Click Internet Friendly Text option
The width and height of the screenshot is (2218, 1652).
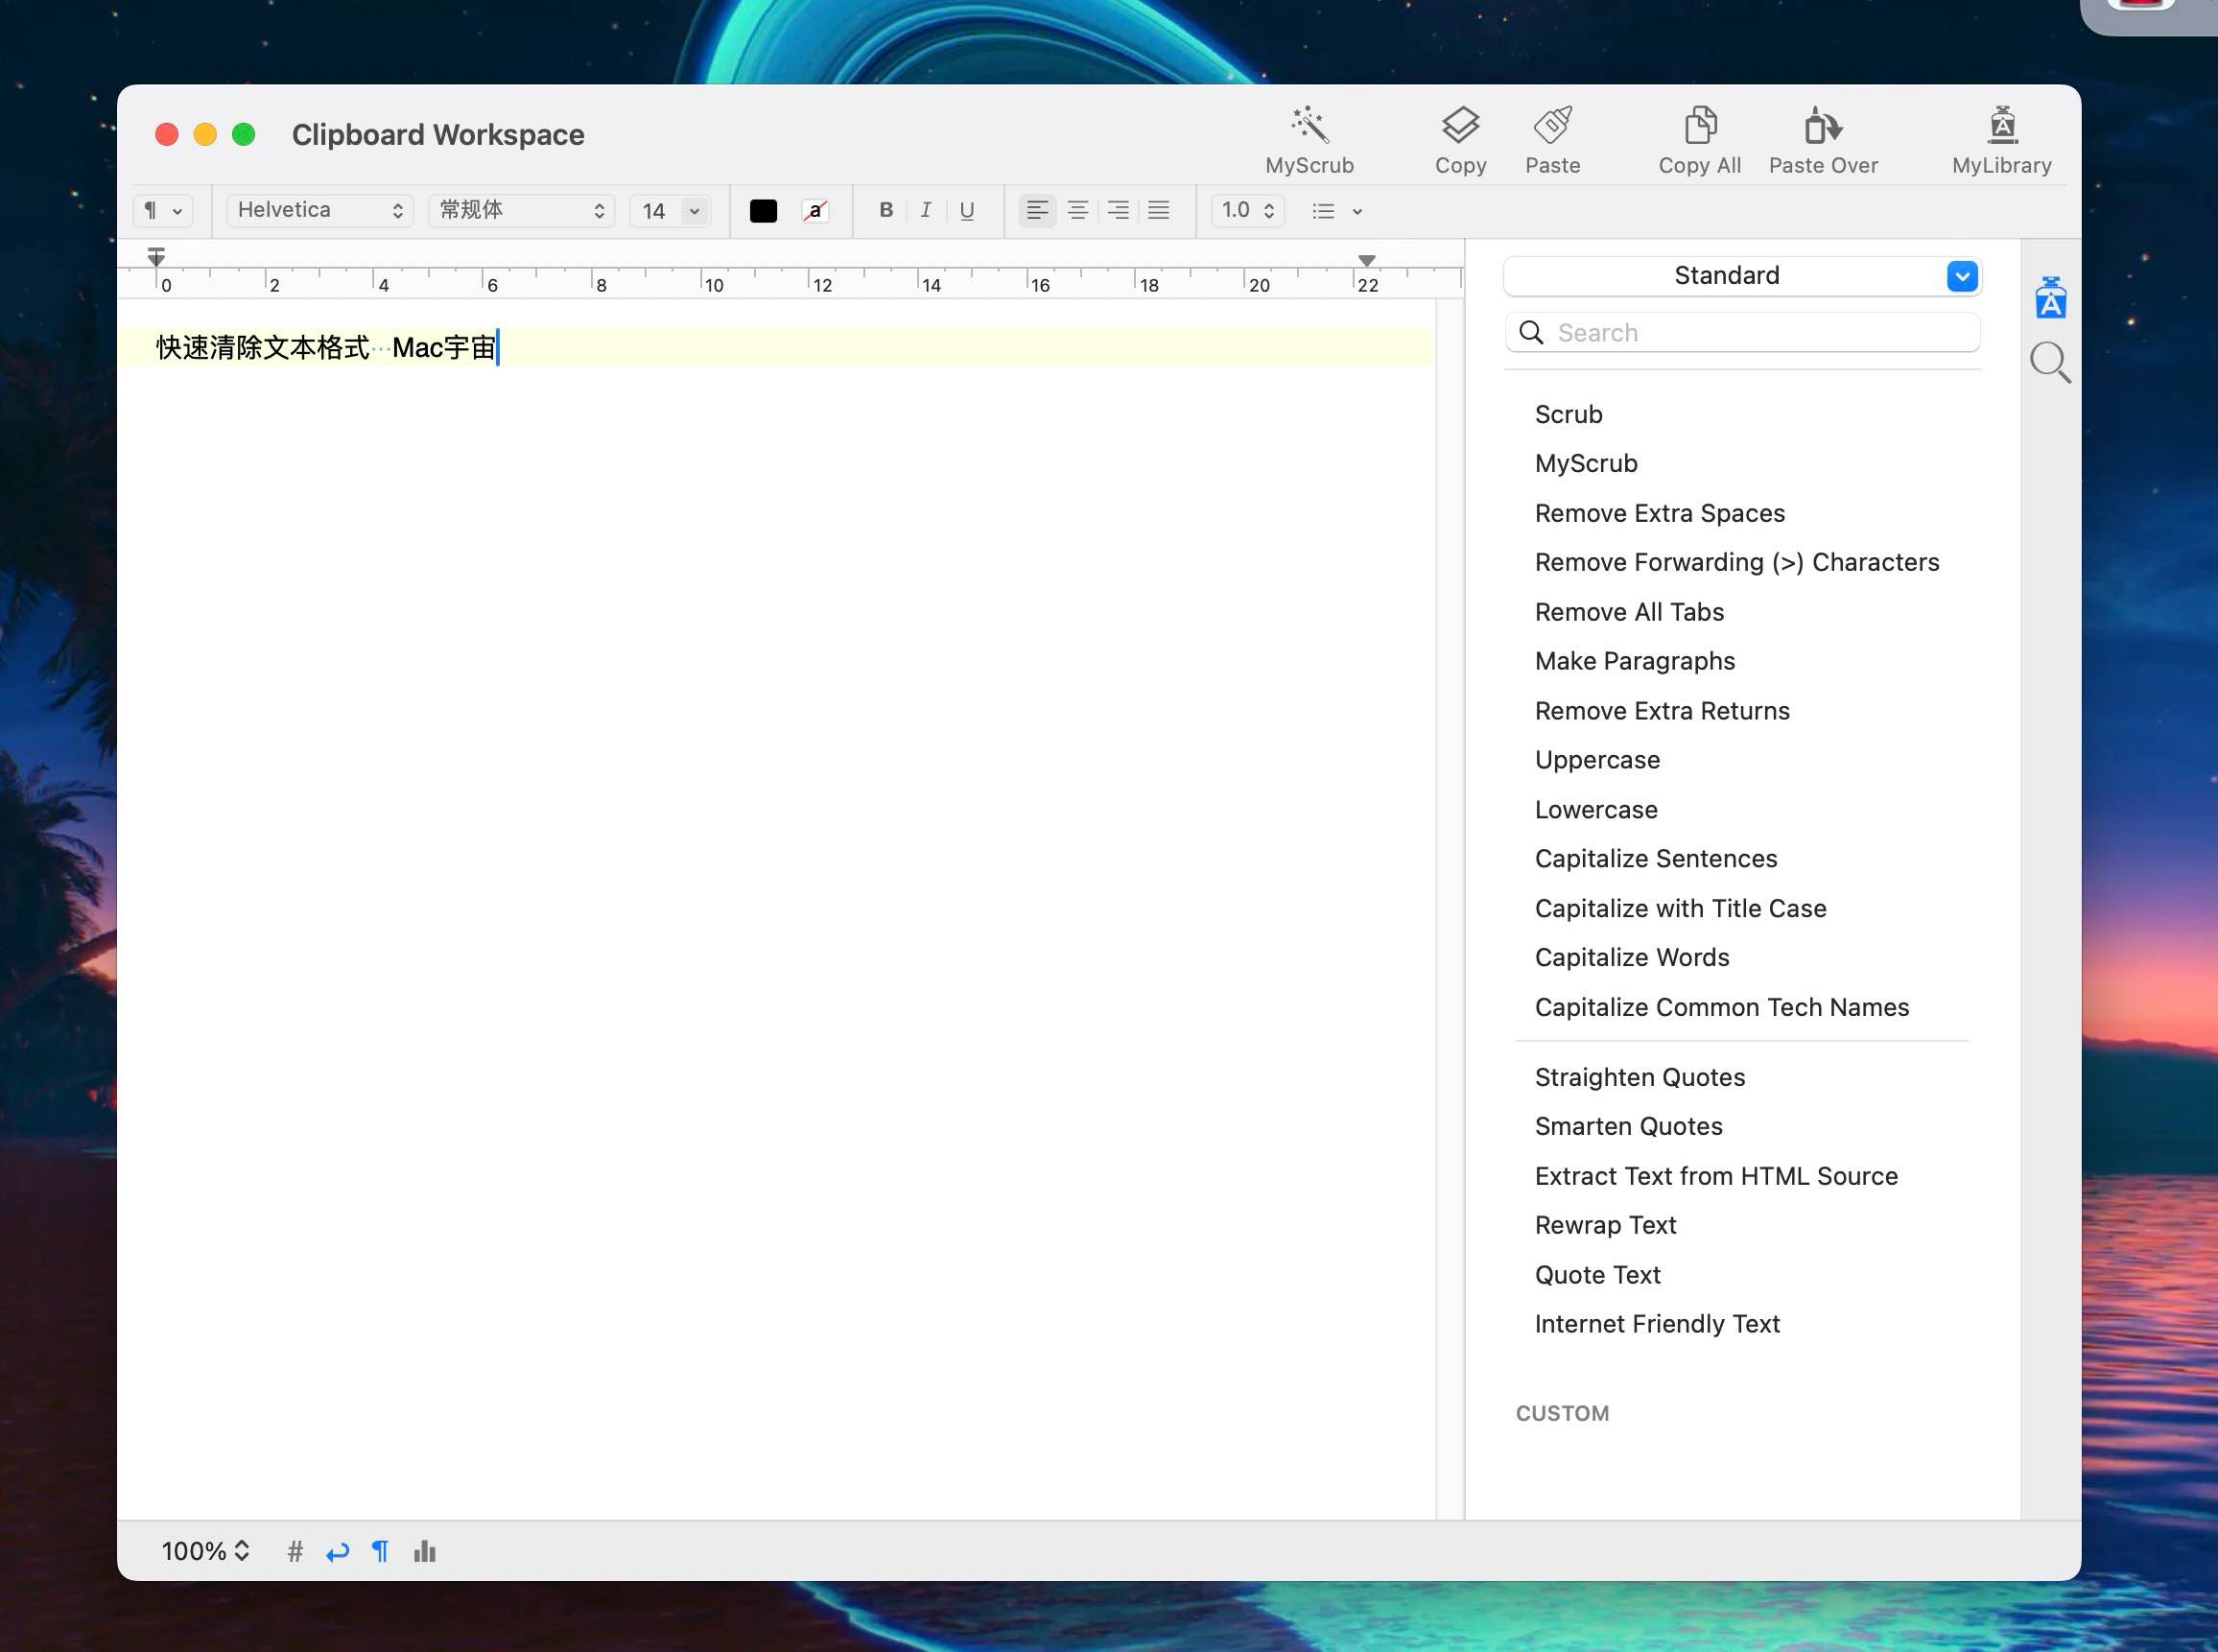coord(1658,1324)
